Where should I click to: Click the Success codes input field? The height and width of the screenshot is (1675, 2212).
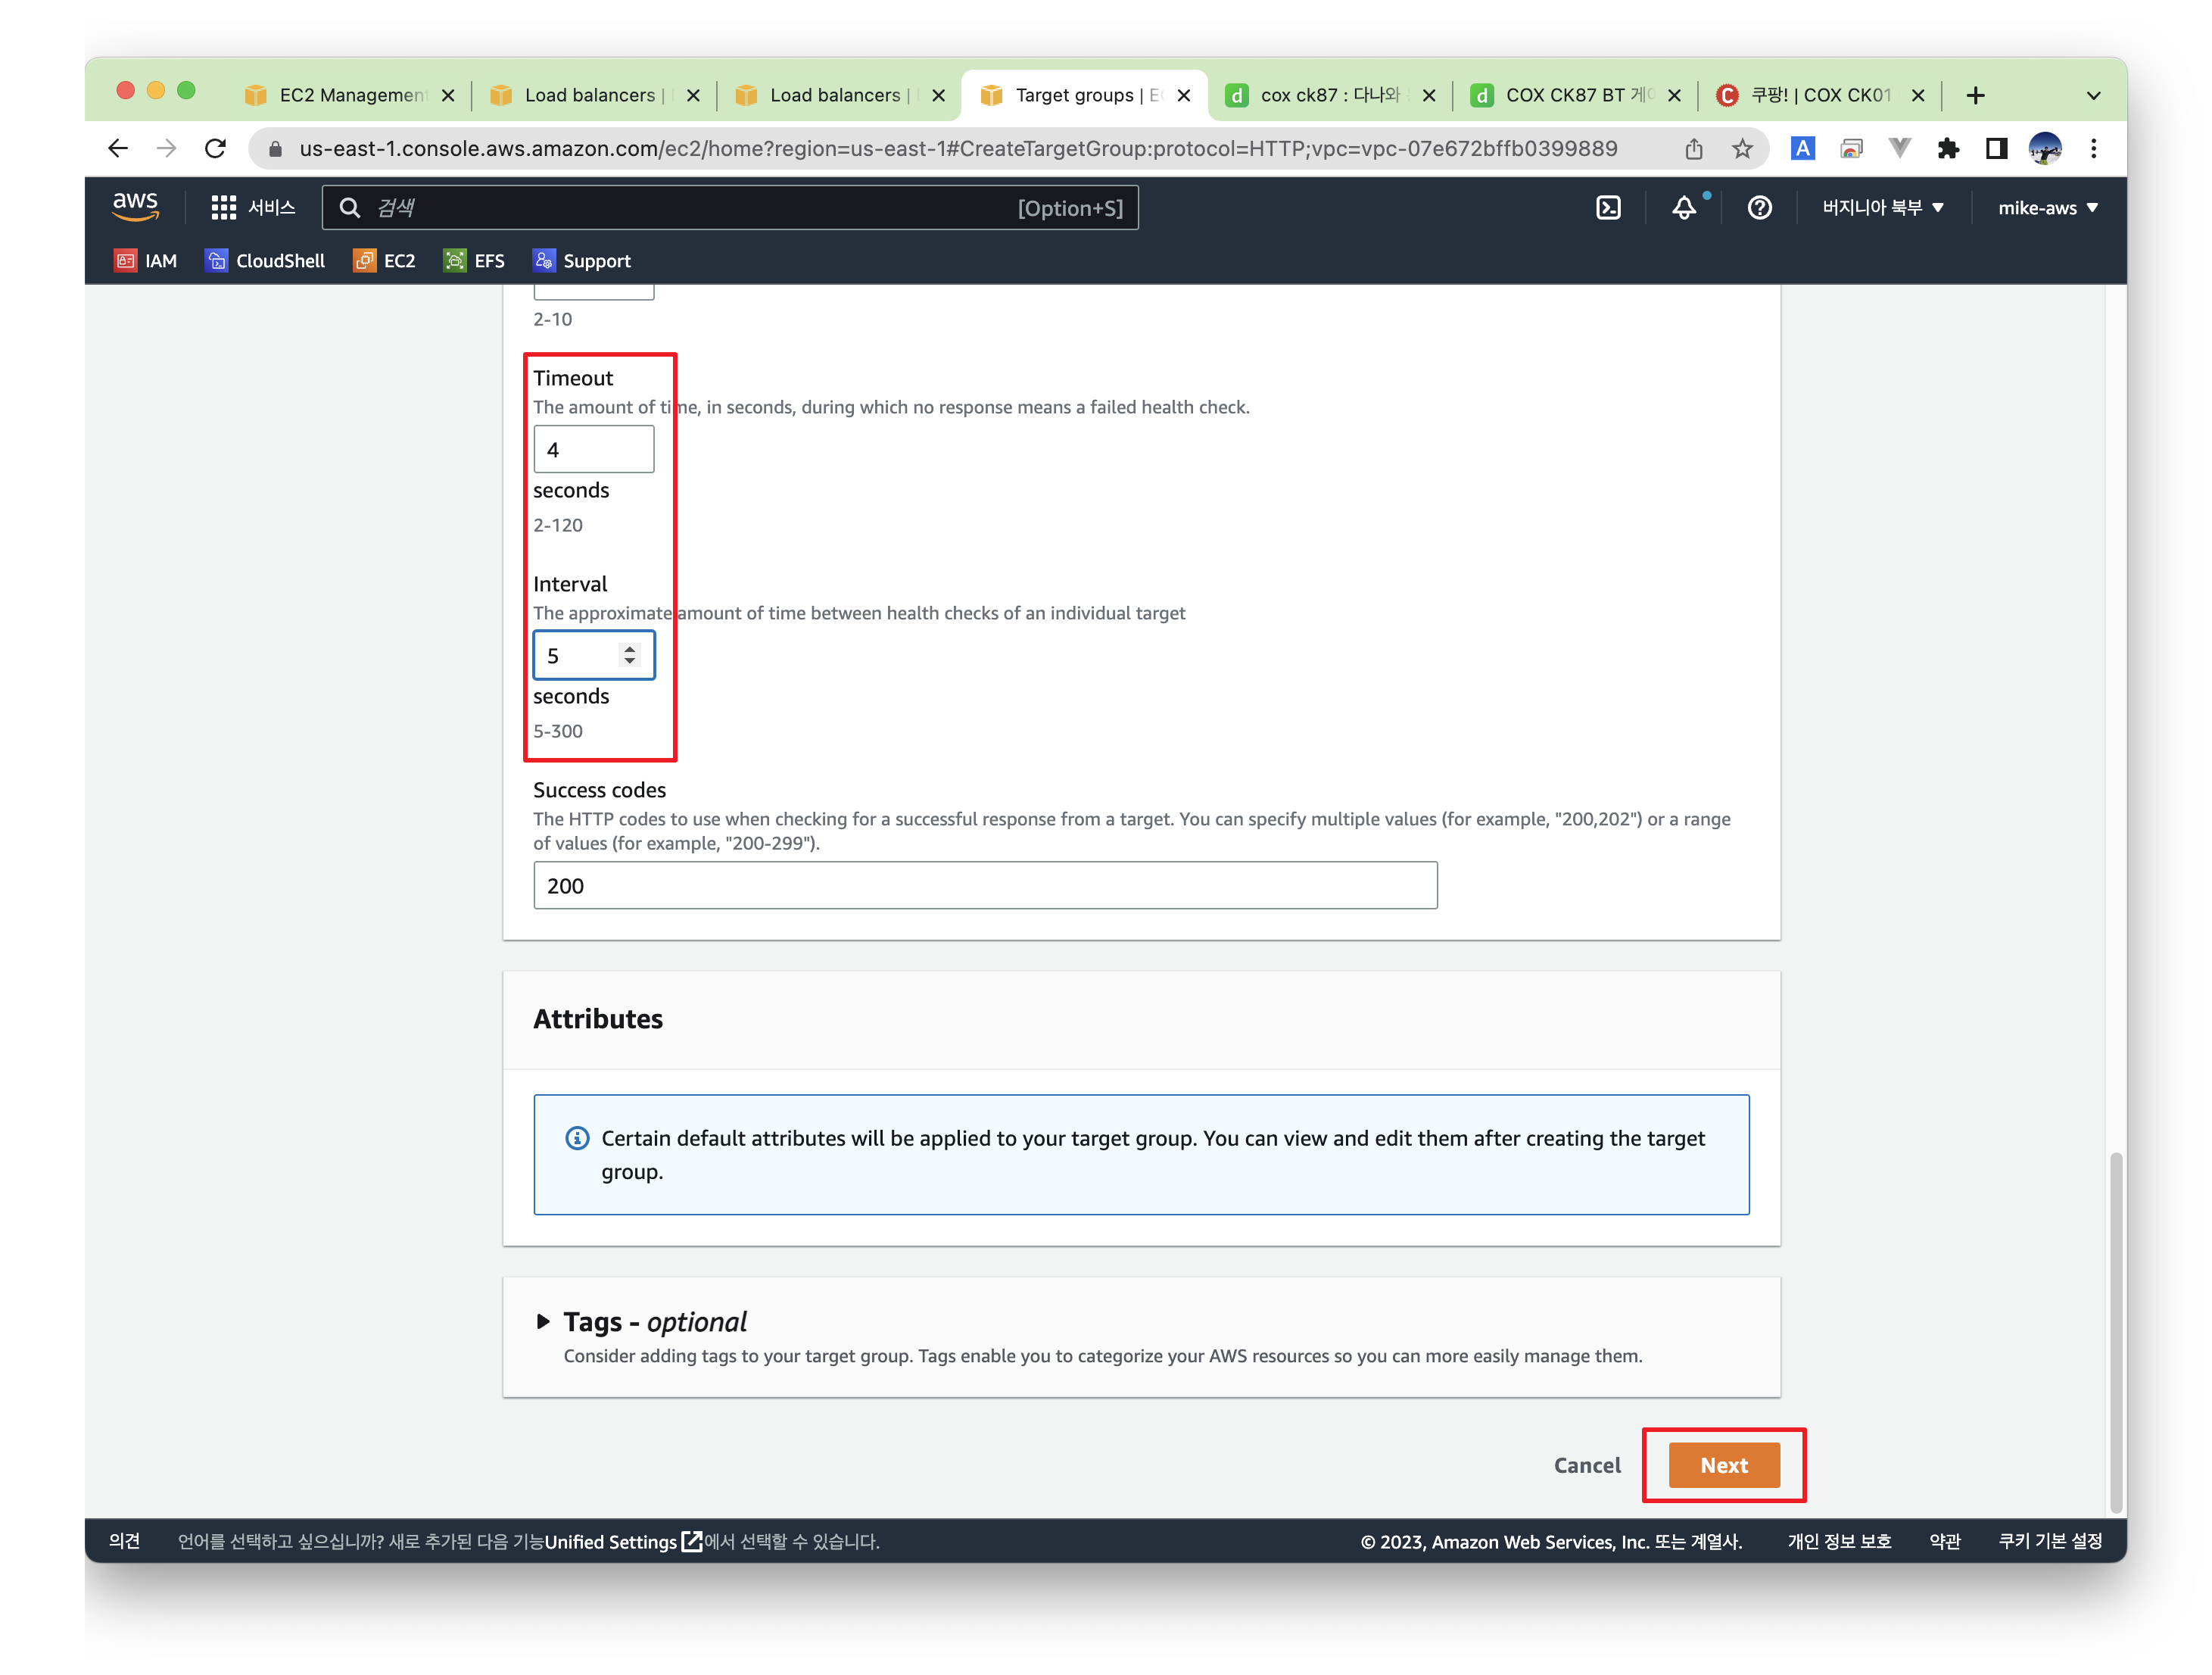click(x=984, y=886)
